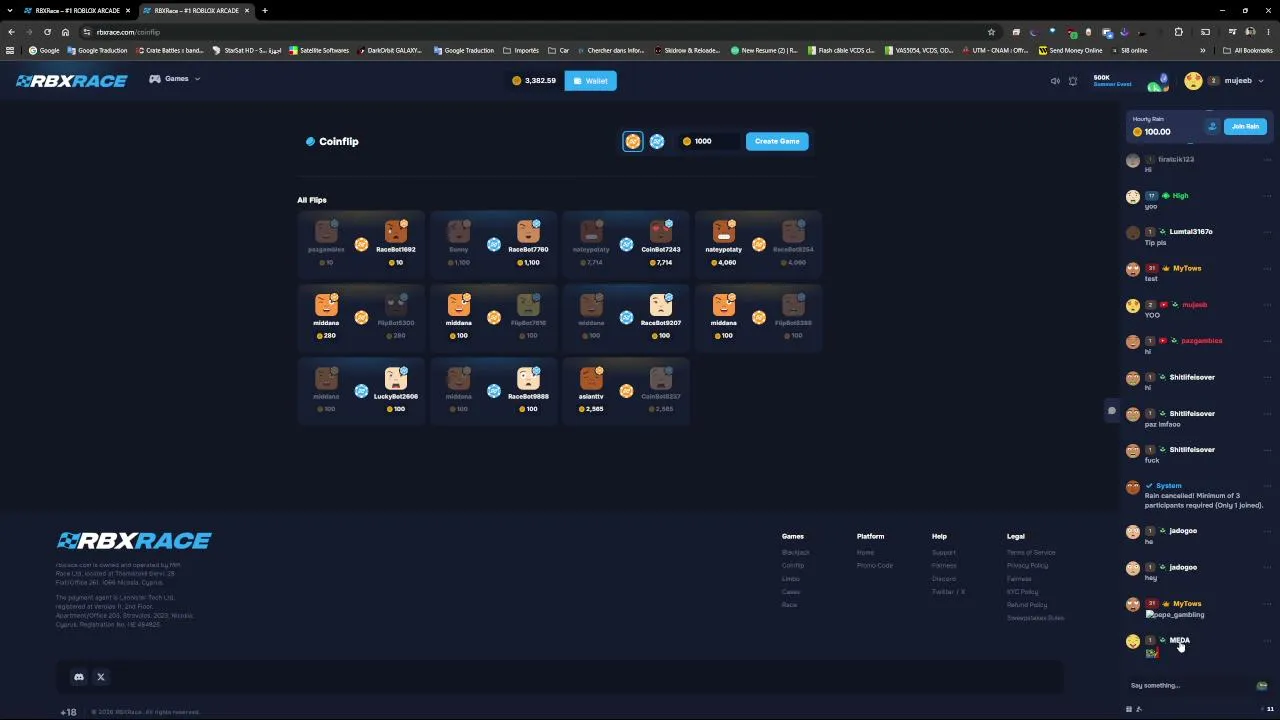
Task: Open the CoinBot7243 flip card
Action: (626, 244)
